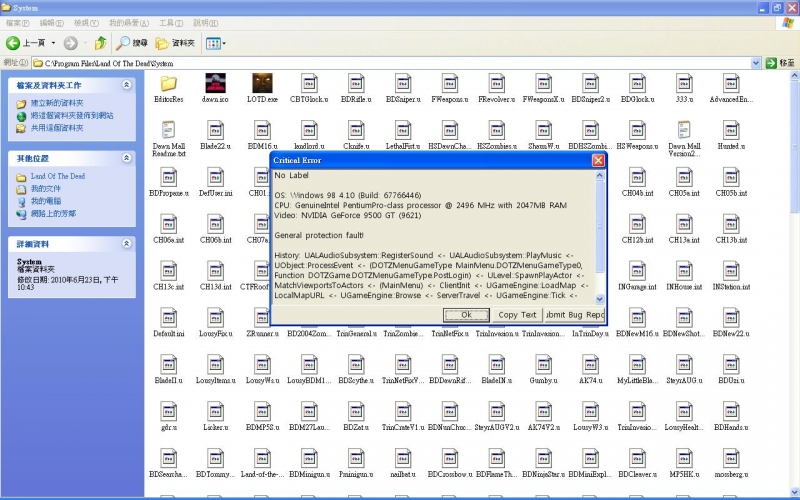
Task: Open the LOTD.exe game icon
Action: coord(262,83)
